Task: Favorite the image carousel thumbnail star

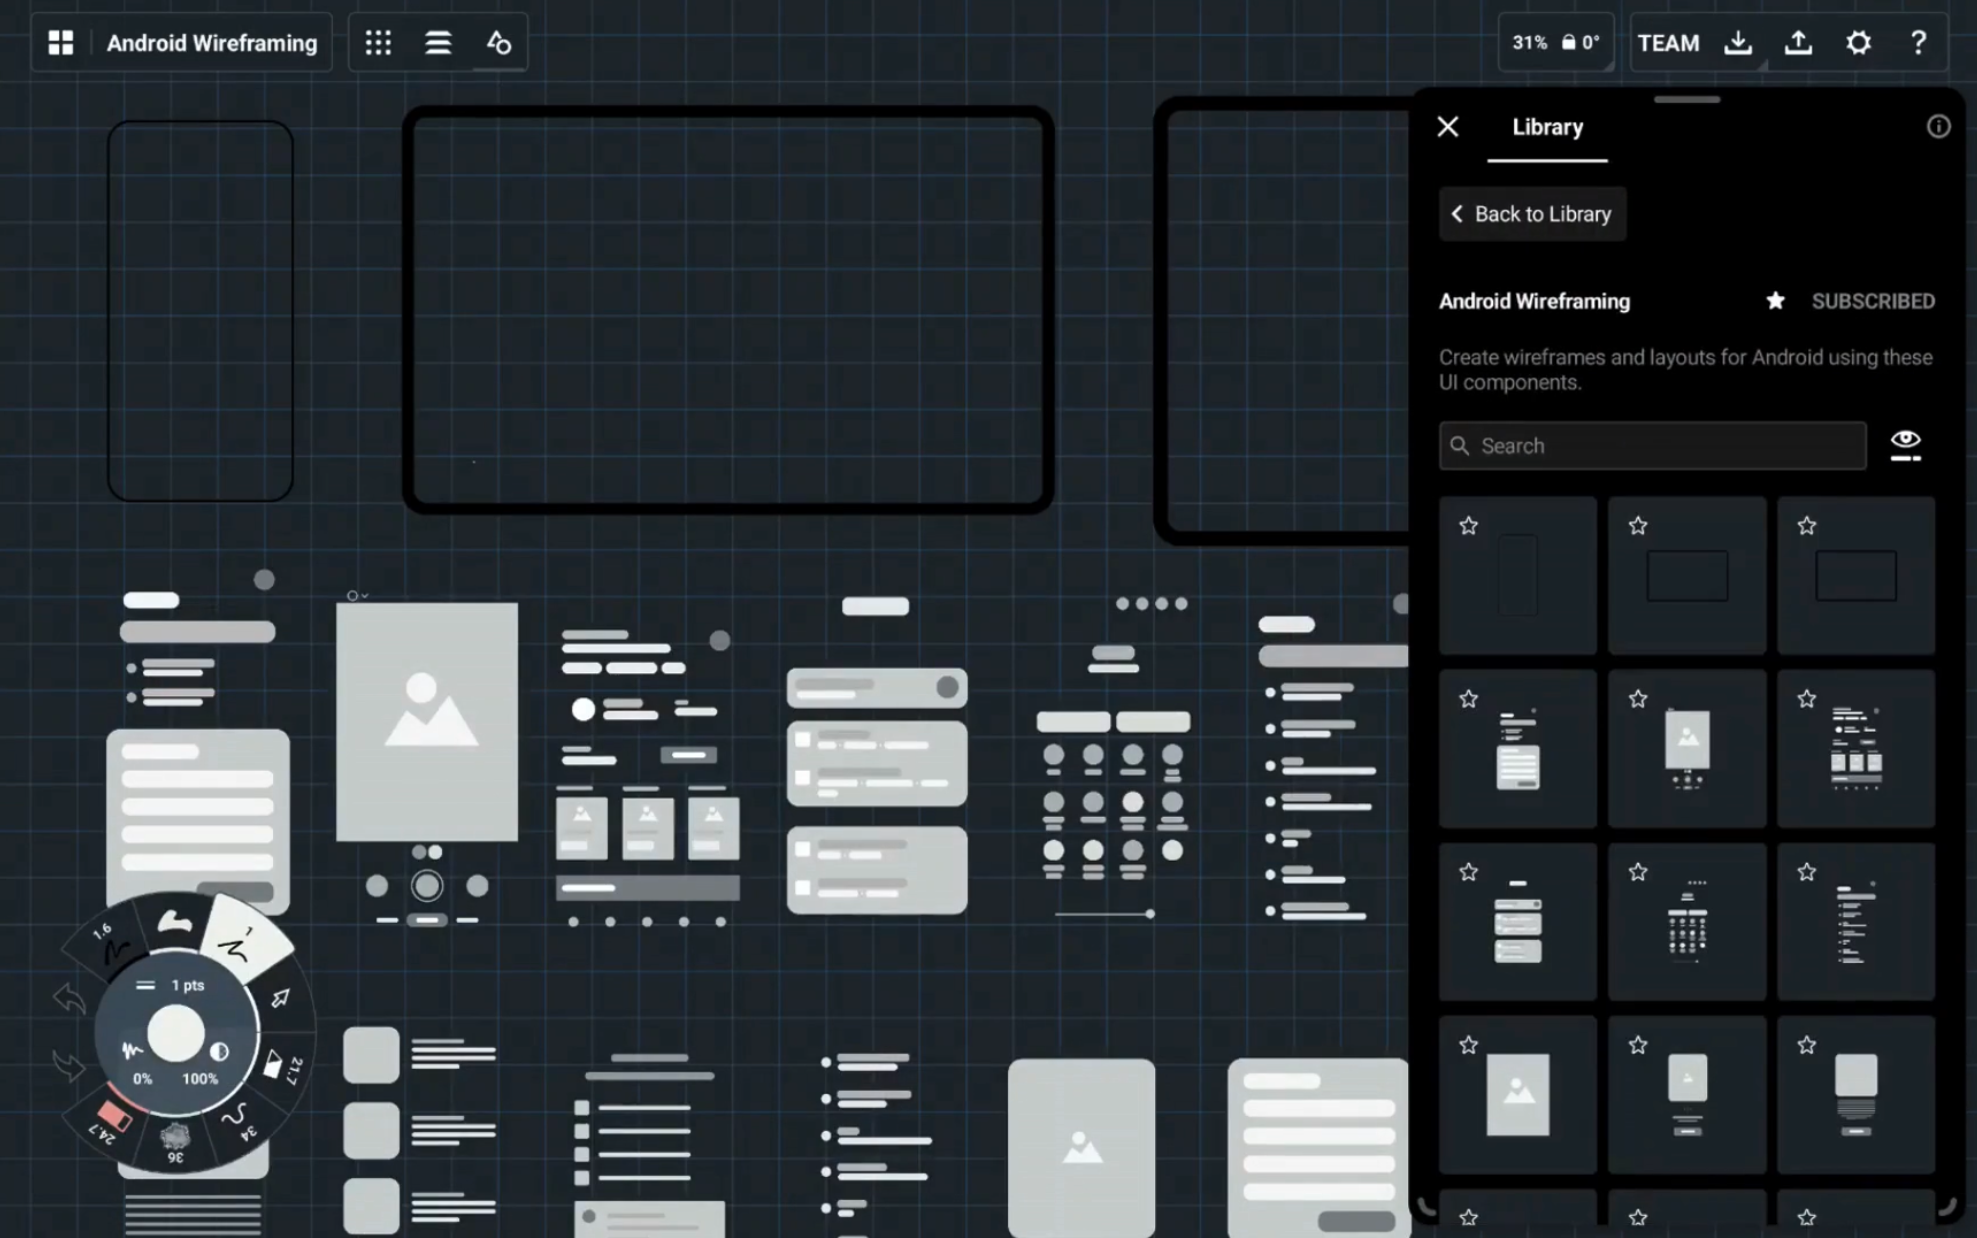Action: point(1637,699)
